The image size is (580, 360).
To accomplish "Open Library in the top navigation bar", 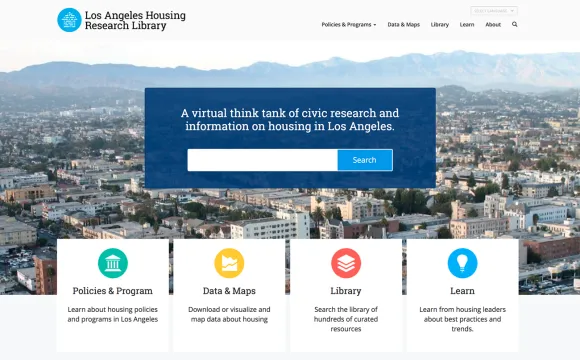I will pos(440,25).
